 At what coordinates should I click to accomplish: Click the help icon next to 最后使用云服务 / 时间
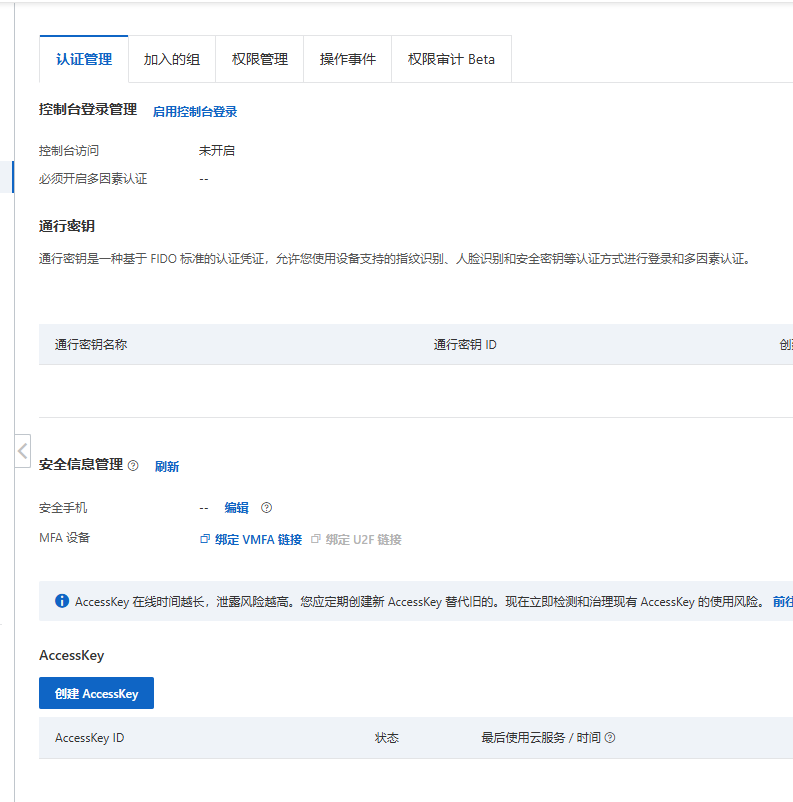tap(610, 738)
